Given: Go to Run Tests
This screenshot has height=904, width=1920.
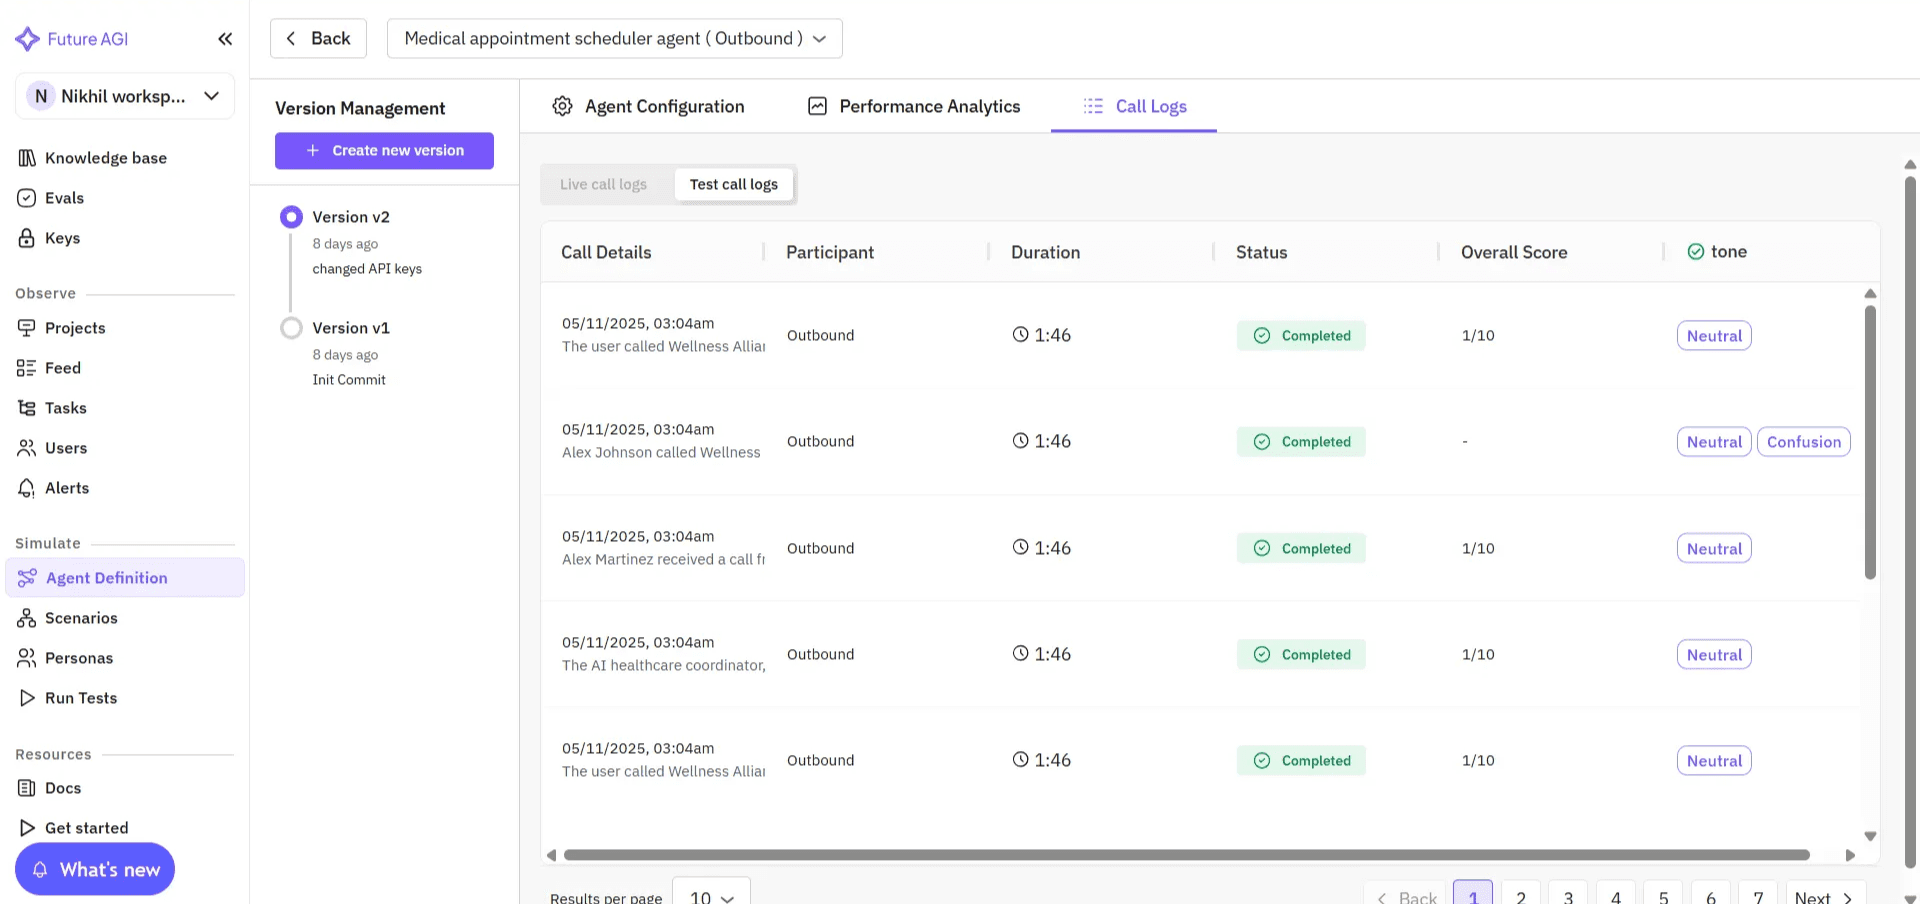Looking at the screenshot, I should tap(81, 698).
